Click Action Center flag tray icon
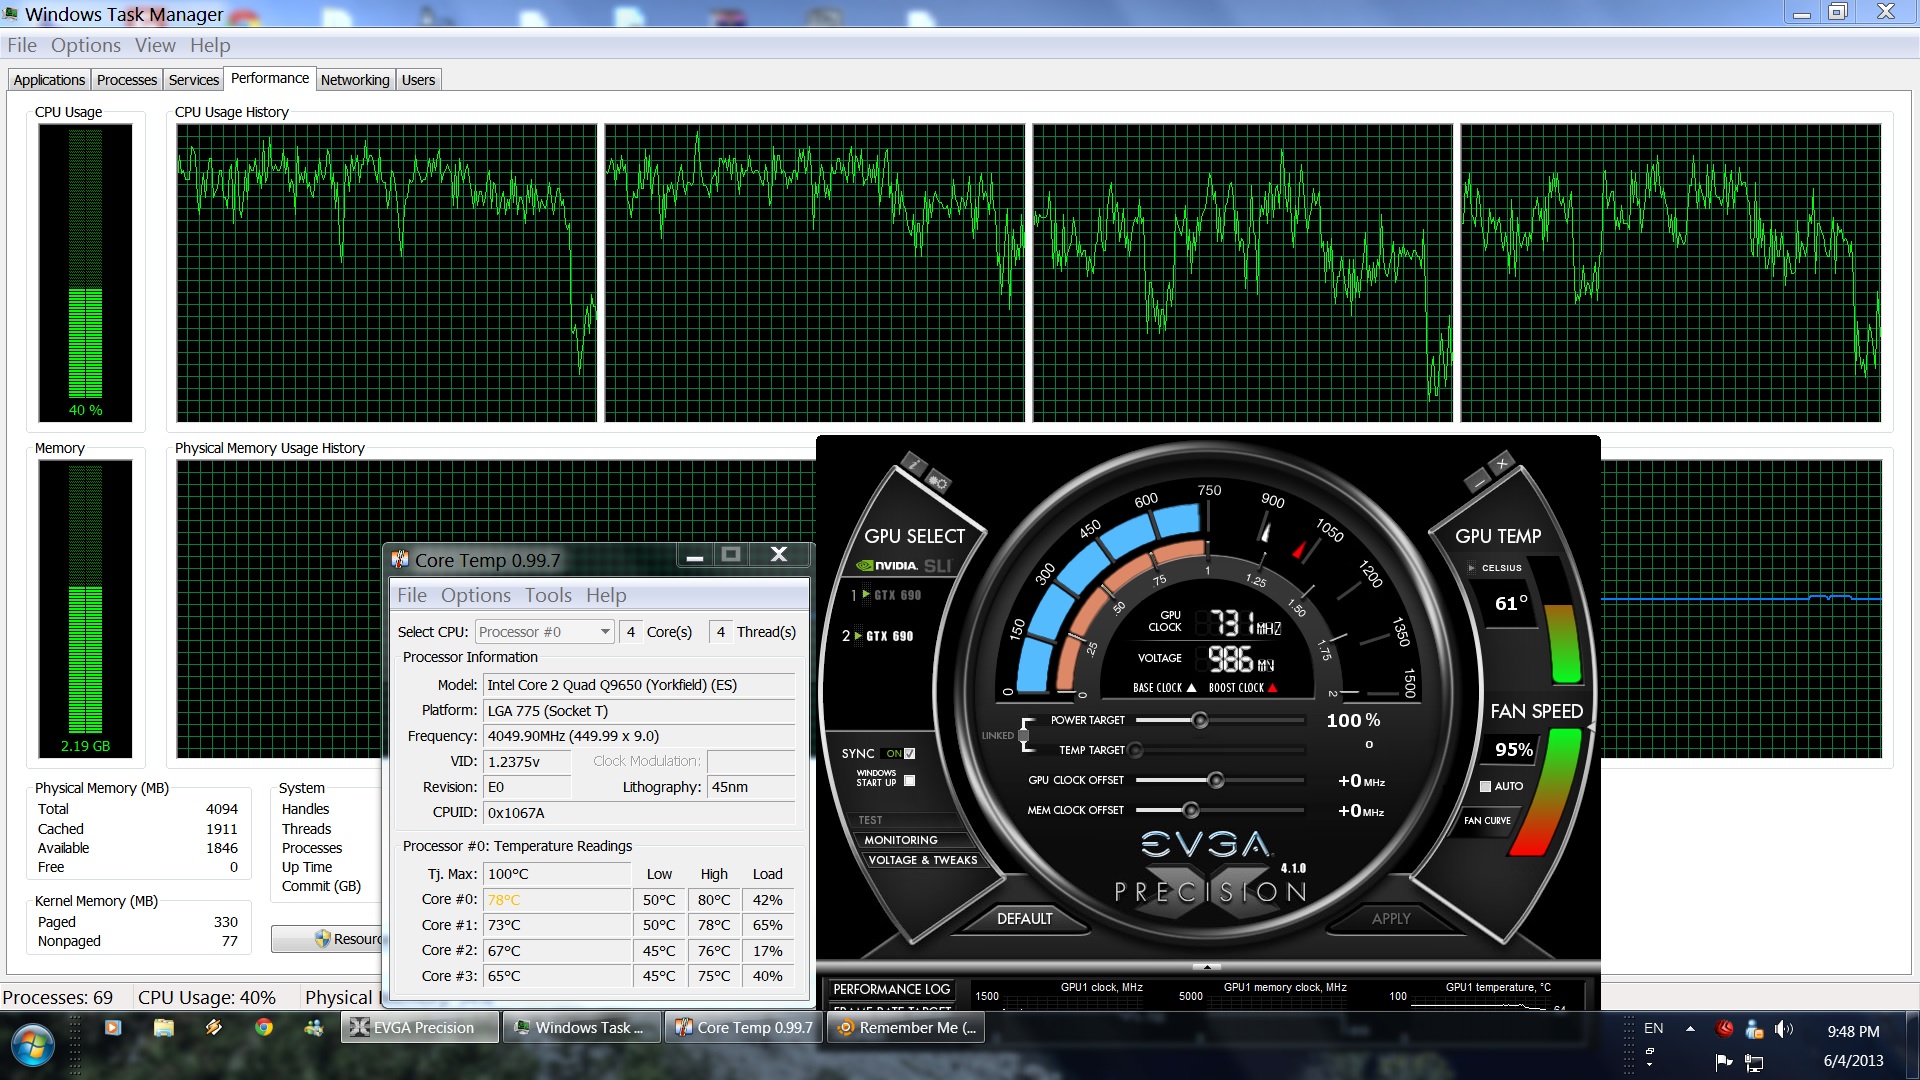 click(1724, 1061)
